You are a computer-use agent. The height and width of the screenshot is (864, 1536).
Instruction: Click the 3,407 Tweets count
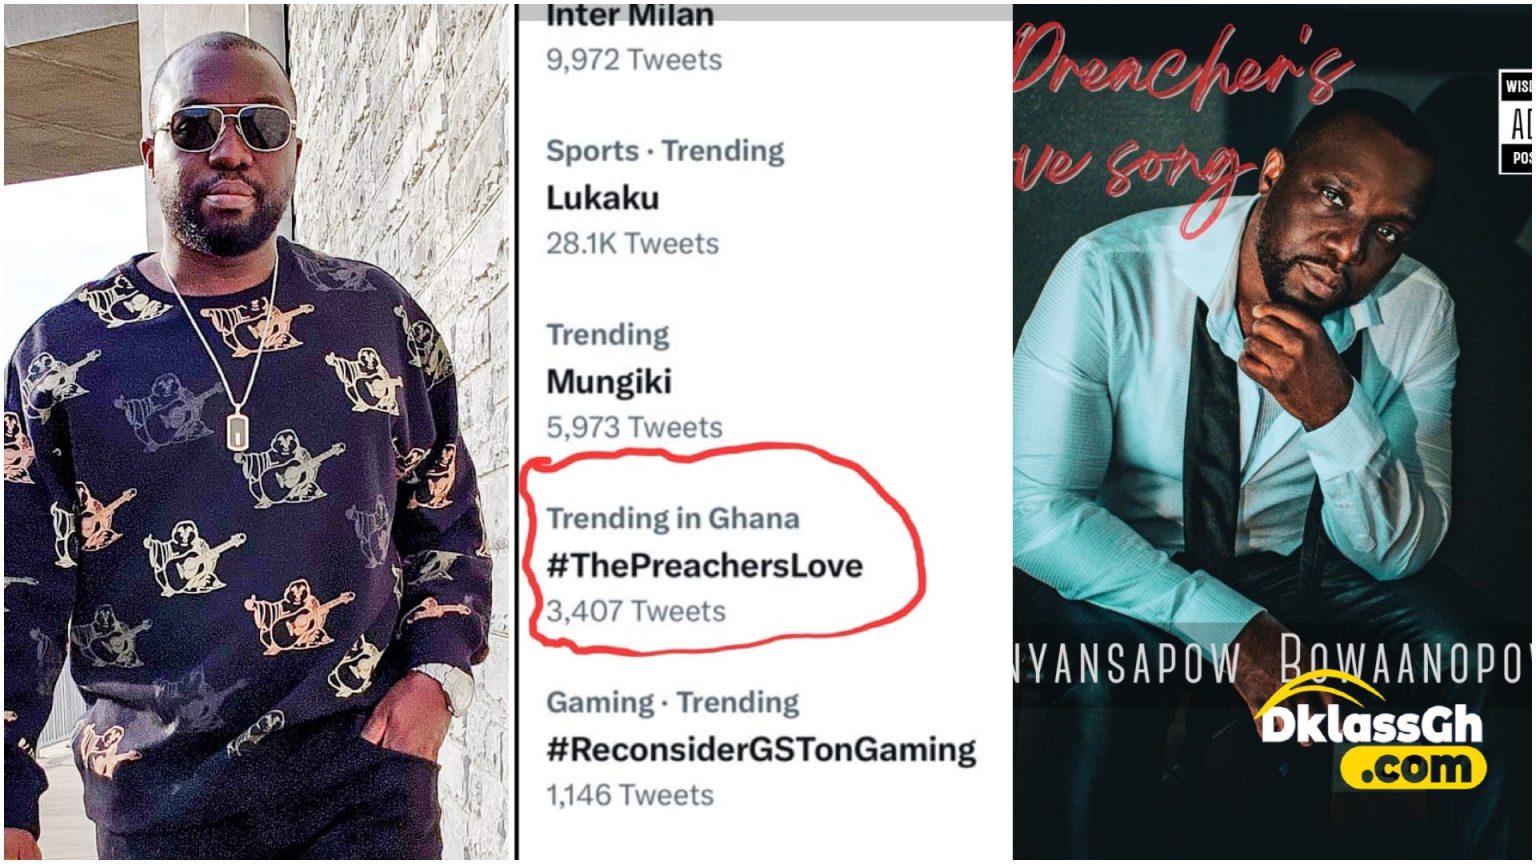(x=635, y=611)
